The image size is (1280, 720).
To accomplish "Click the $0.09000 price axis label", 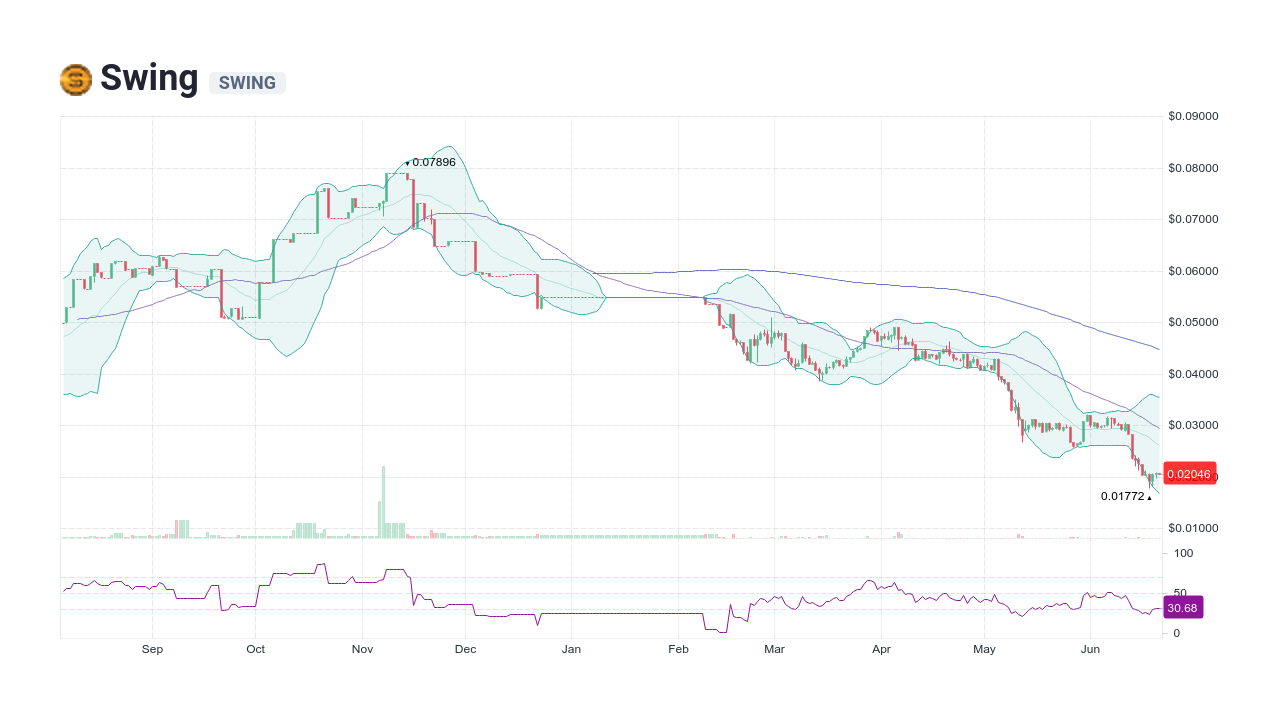I will coord(1192,116).
